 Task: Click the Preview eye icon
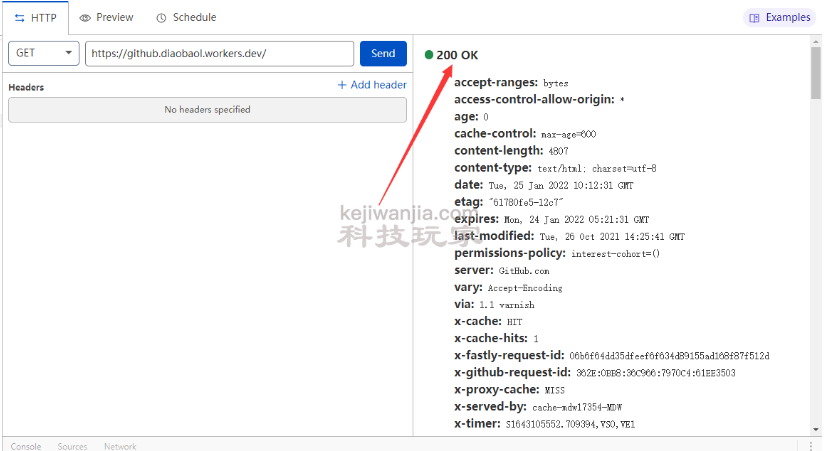click(85, 18)
